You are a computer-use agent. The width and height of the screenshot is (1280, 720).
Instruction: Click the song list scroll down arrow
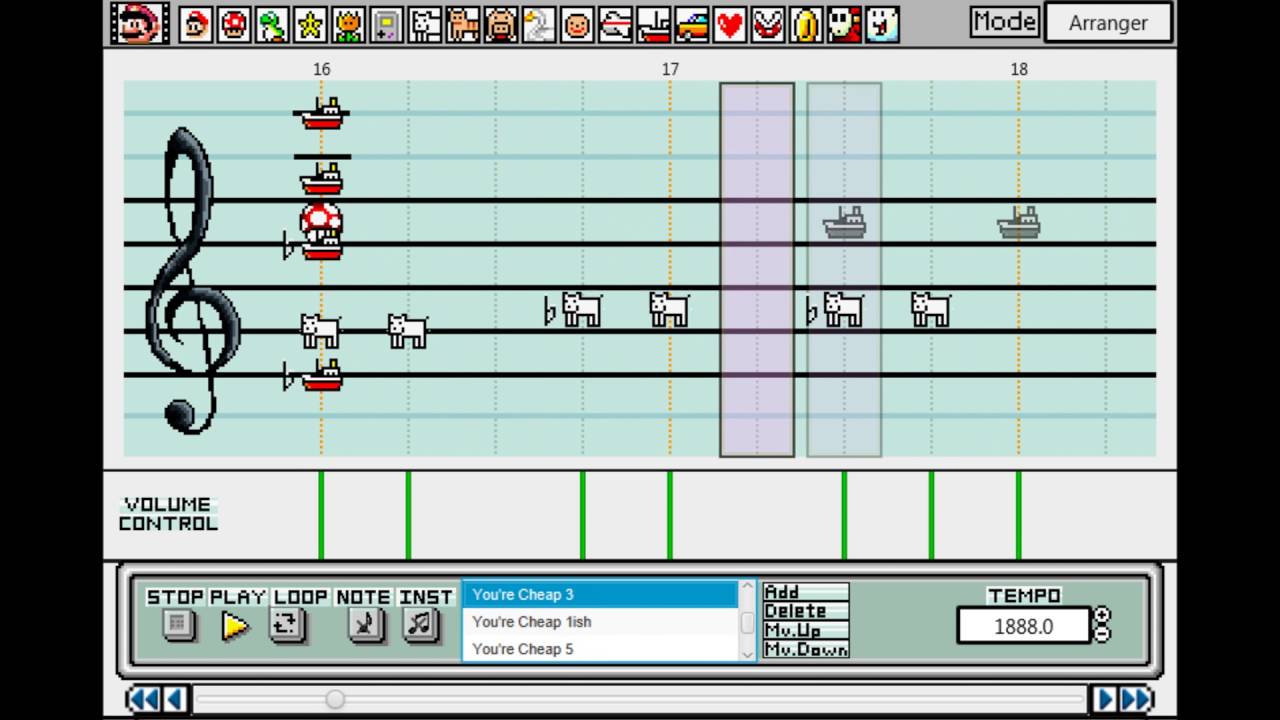click(x=746, y=653)
